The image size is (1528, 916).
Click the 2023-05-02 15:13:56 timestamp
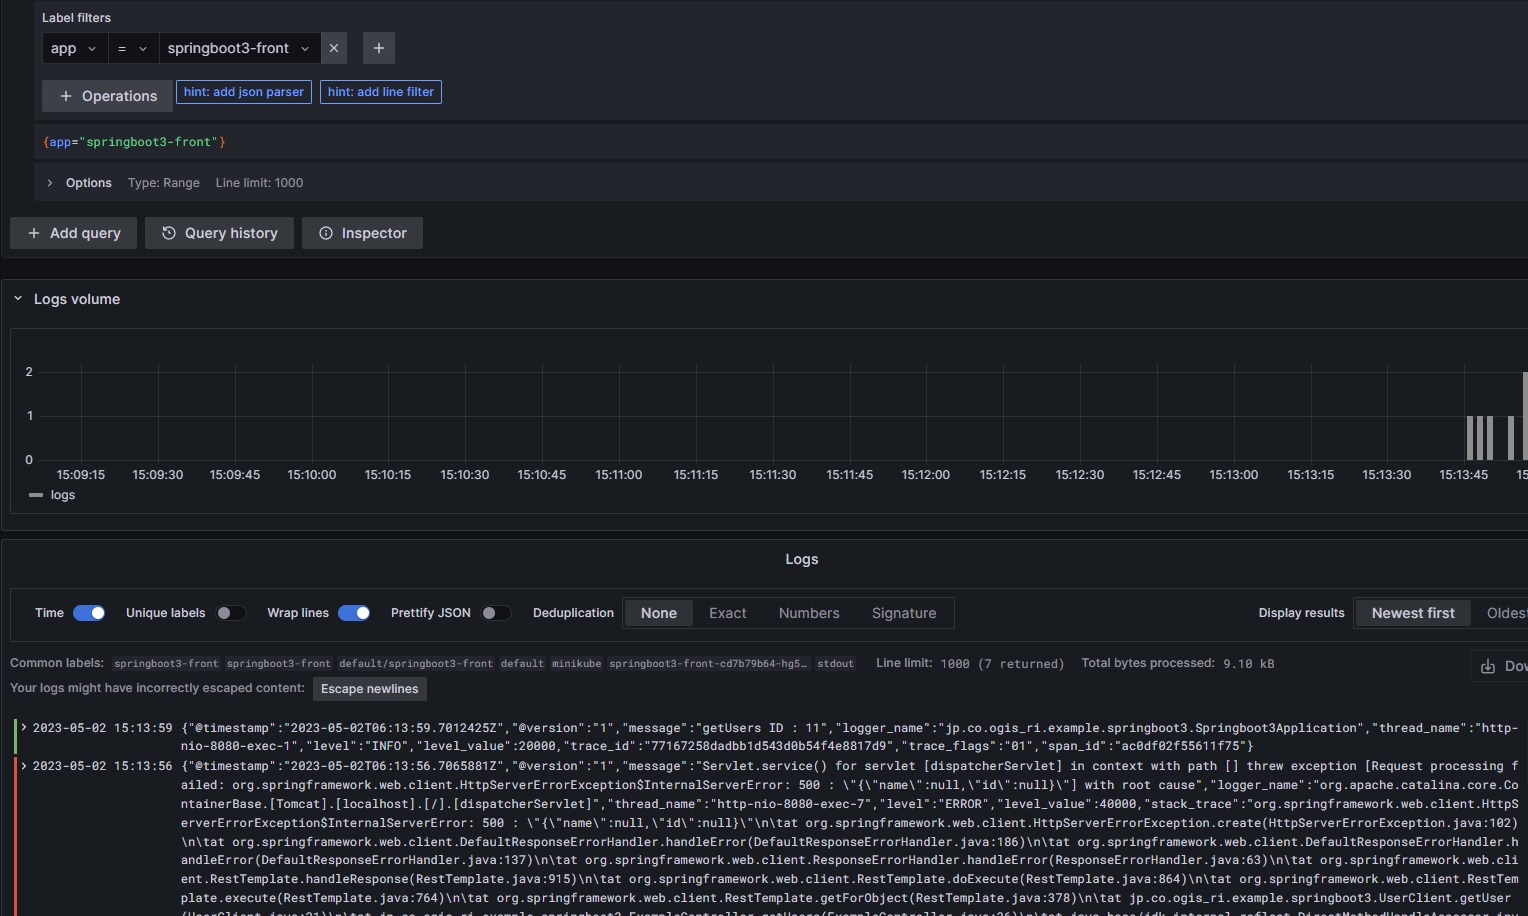tap(102, 766)
